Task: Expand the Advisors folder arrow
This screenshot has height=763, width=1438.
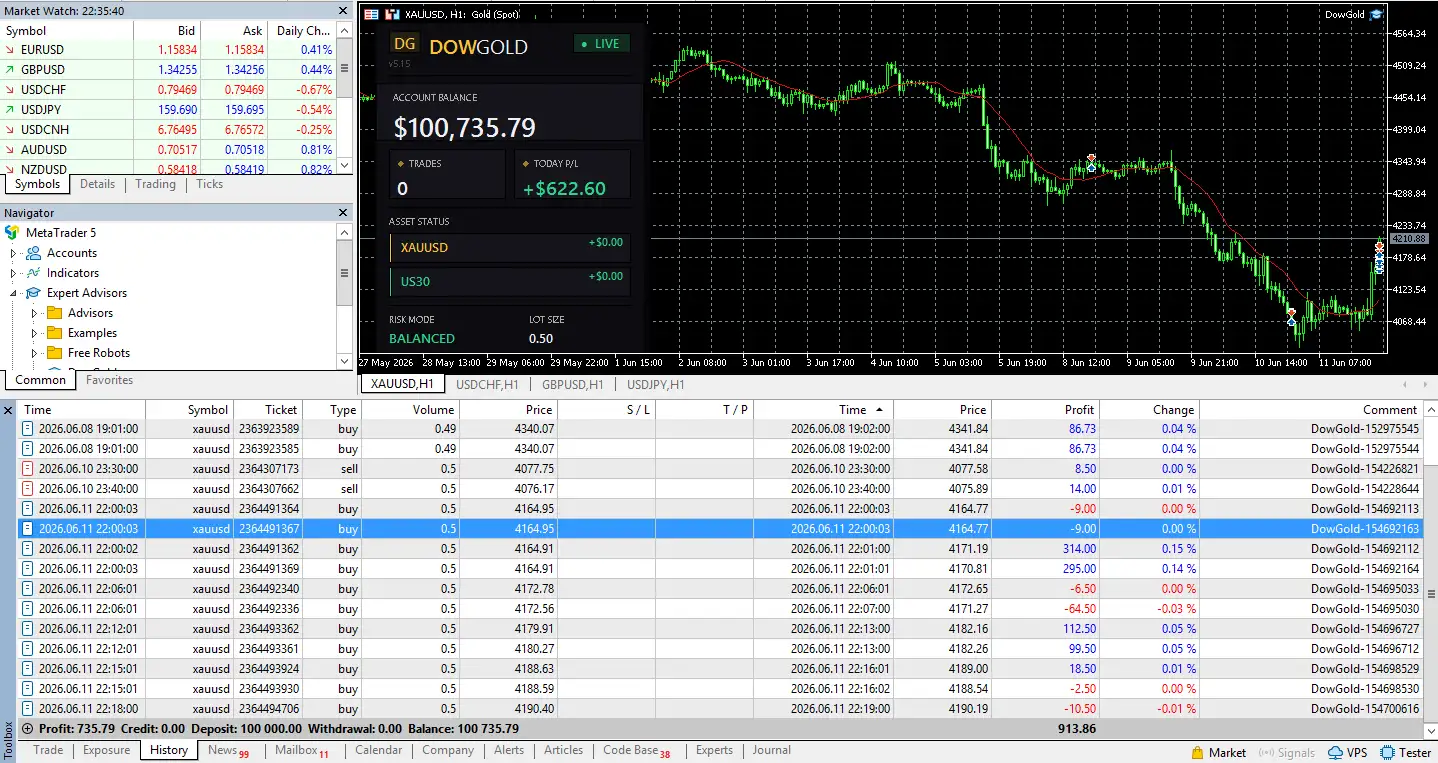Action: coord(34,313)
